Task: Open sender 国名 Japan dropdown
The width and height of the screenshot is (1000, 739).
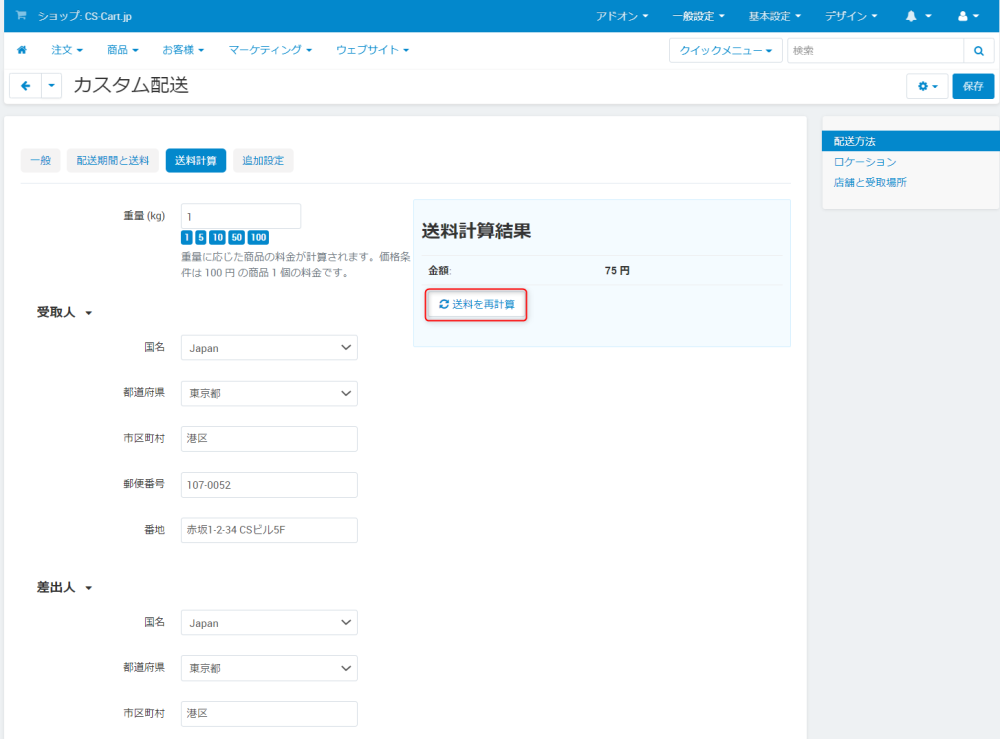Action: (269, 622)
